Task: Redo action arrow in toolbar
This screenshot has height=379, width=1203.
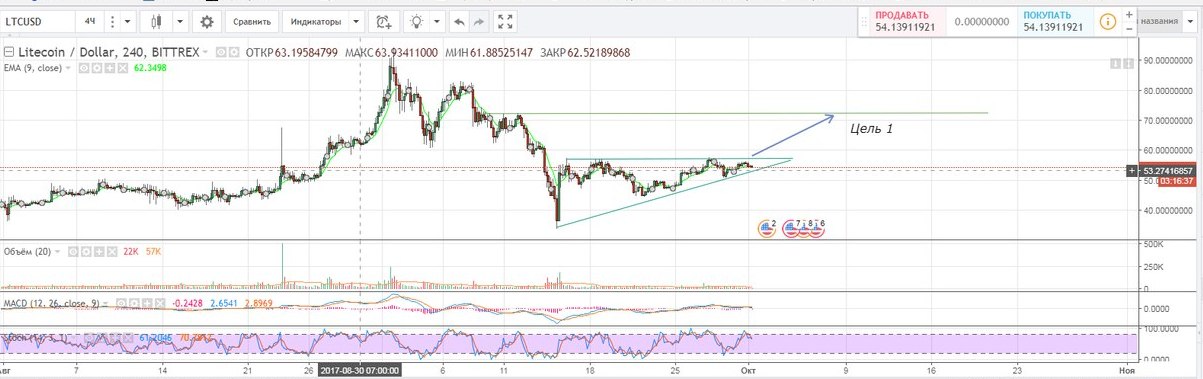Action: point(480,21)
